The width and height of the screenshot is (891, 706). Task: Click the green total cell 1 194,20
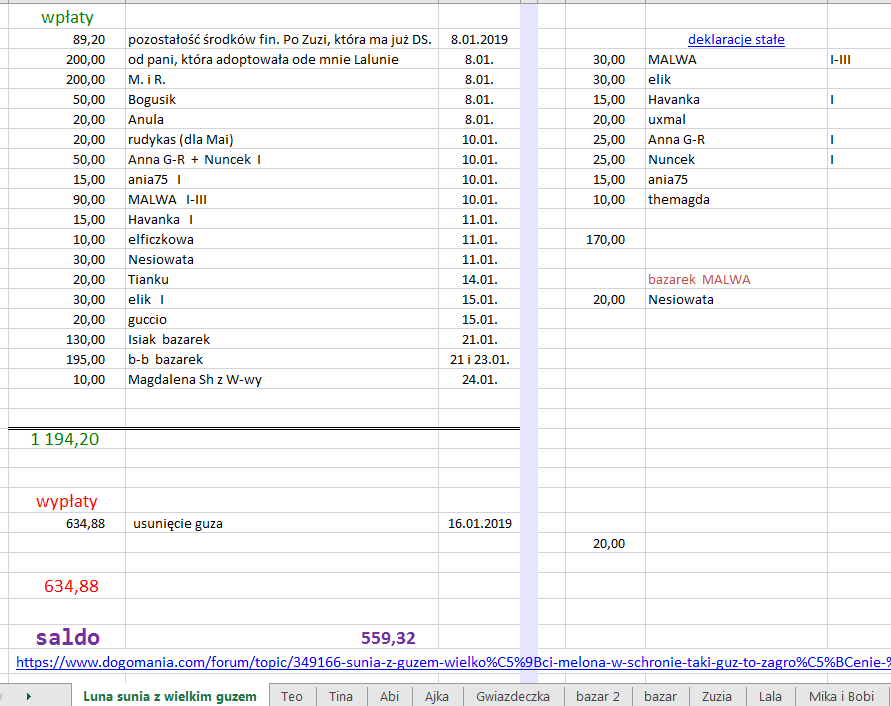tap(65, 439)
